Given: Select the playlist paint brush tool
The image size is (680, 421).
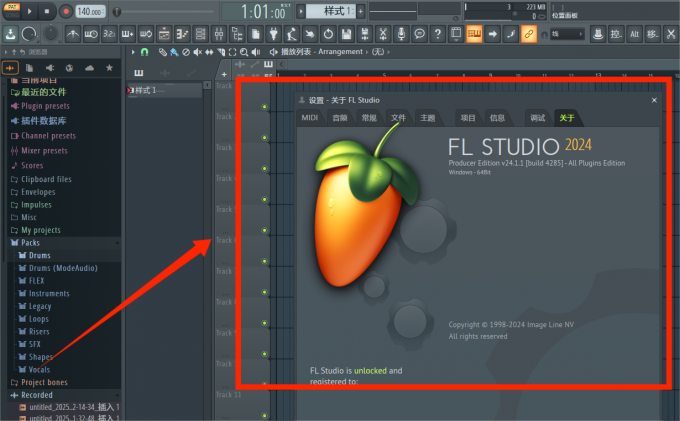Looking at the screenshot, I should 174,52.
